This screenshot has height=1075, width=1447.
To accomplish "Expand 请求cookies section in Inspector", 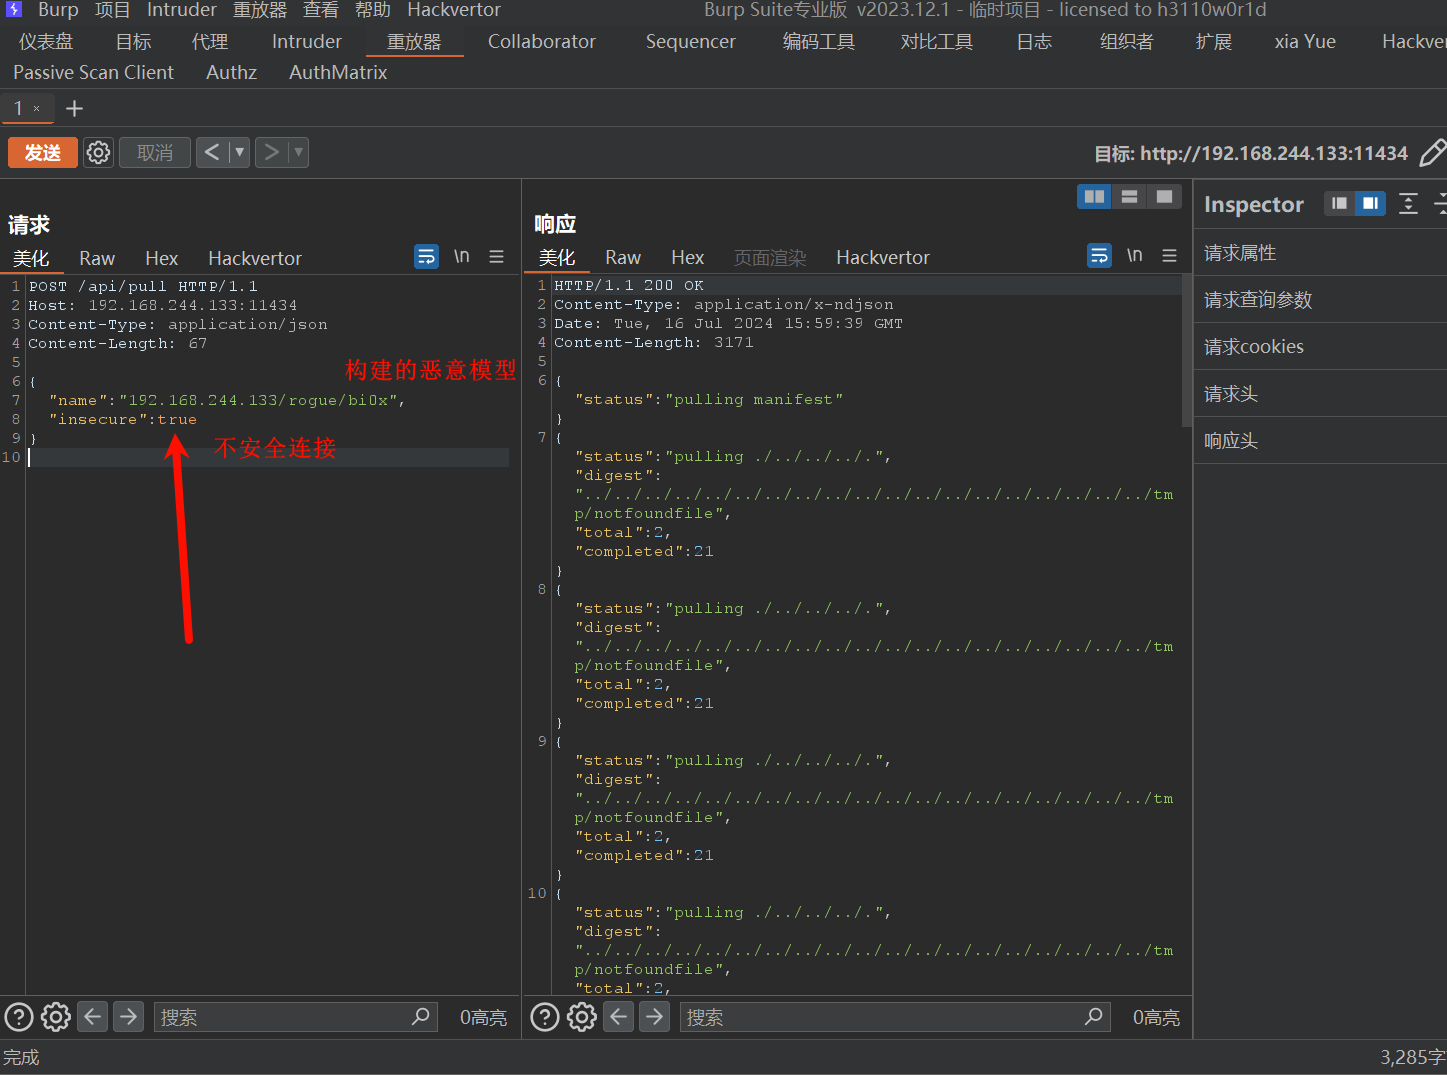I will click(1320, 347).
